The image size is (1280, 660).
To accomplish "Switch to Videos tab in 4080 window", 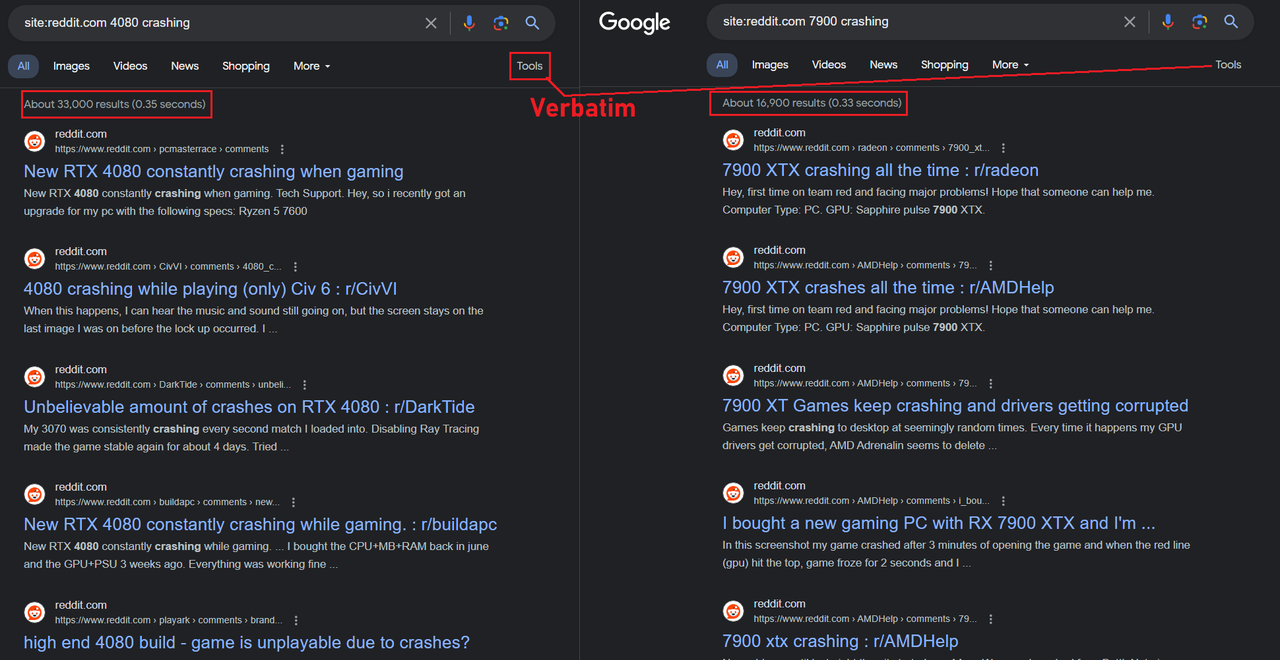I will pos(130,66).
